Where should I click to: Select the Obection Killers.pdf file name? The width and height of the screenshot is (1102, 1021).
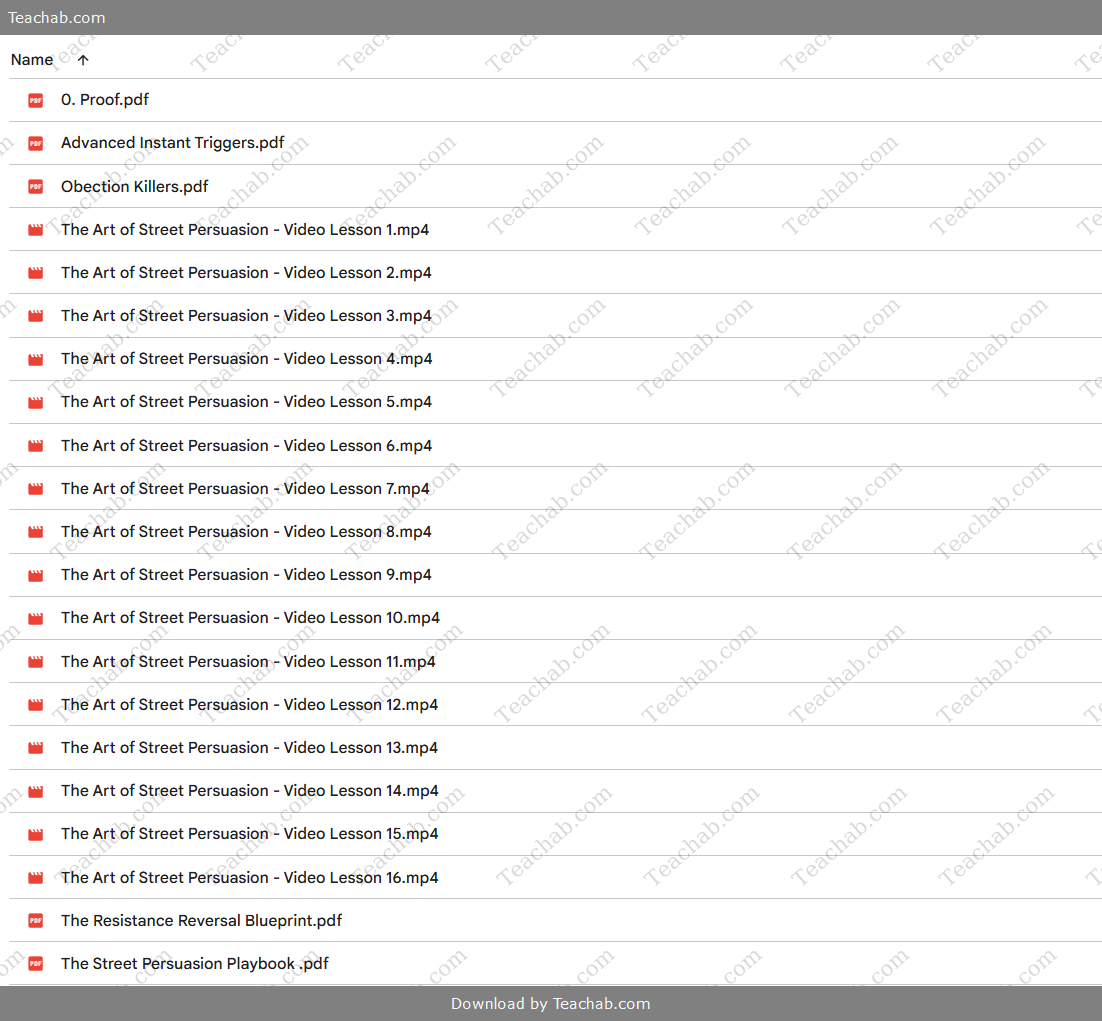click(x=134, y=186)
